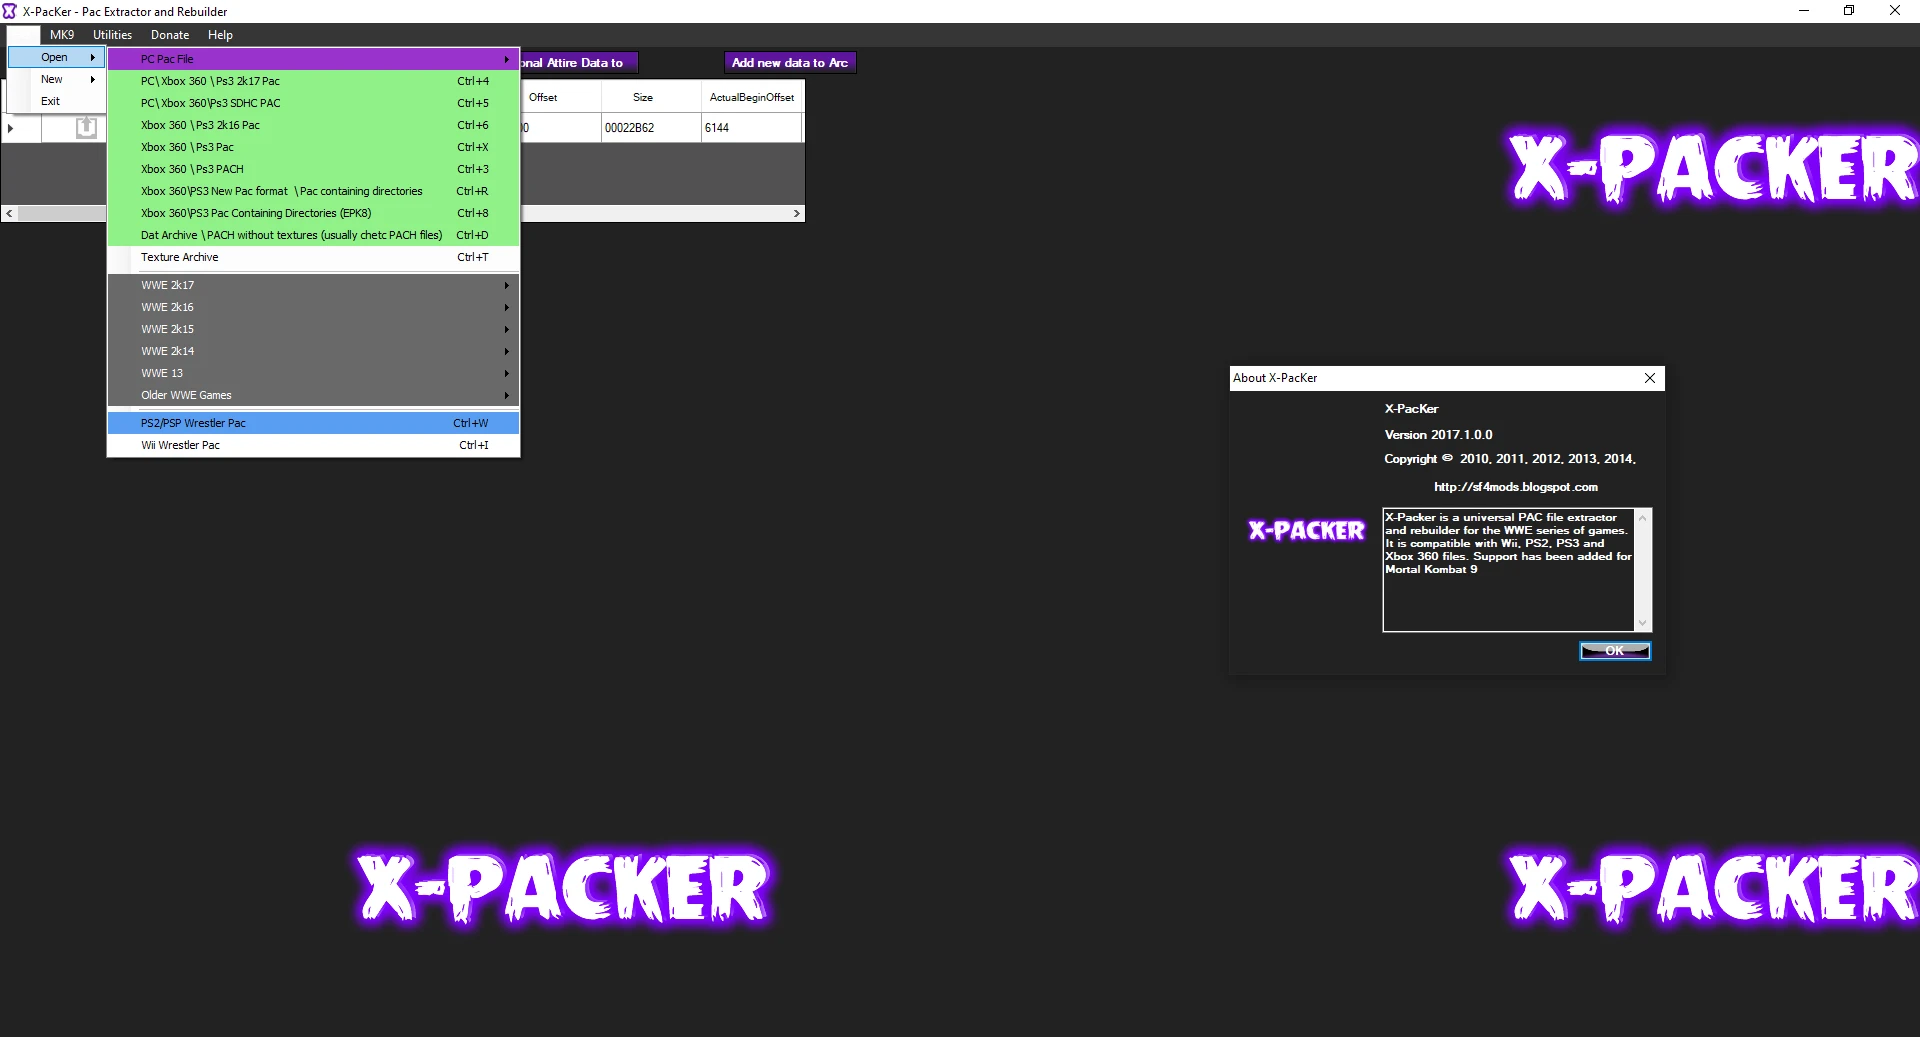Click the row selector arrow in the data grid
Viewport: 1920px width, 1037px height.
click(x=11, y=128)
